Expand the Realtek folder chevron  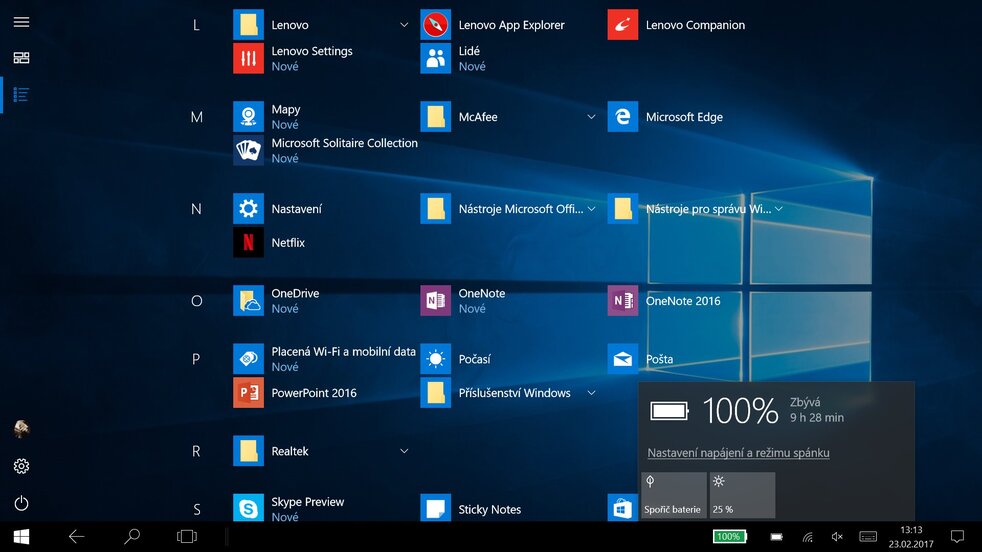point(404,451)
